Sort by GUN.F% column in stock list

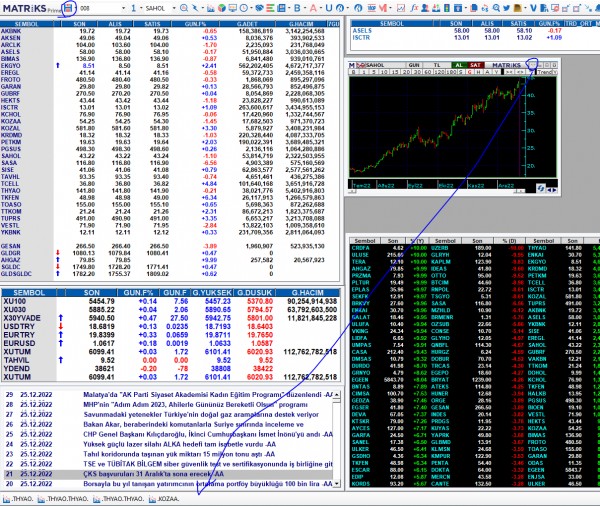pyautogui.click(x=195, y=24)
